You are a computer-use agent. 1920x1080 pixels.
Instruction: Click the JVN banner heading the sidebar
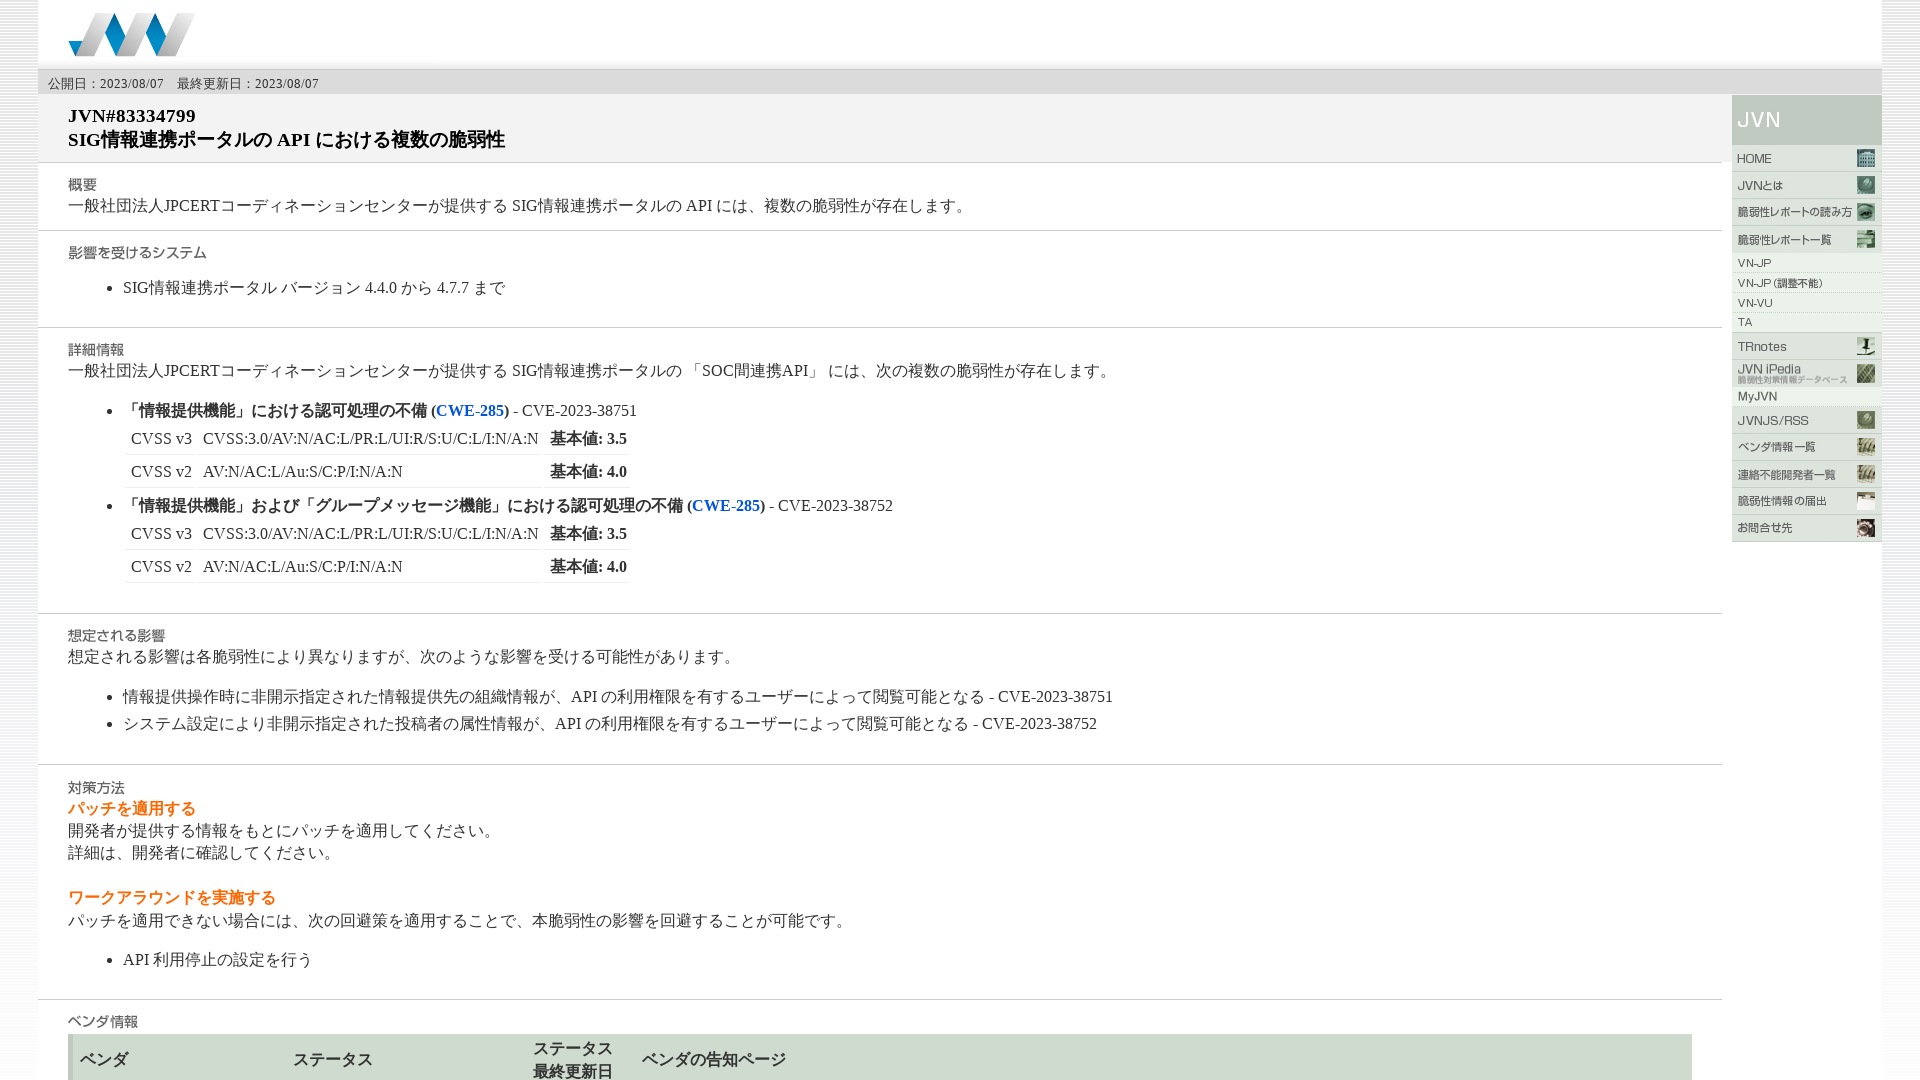click(1806, 120)
